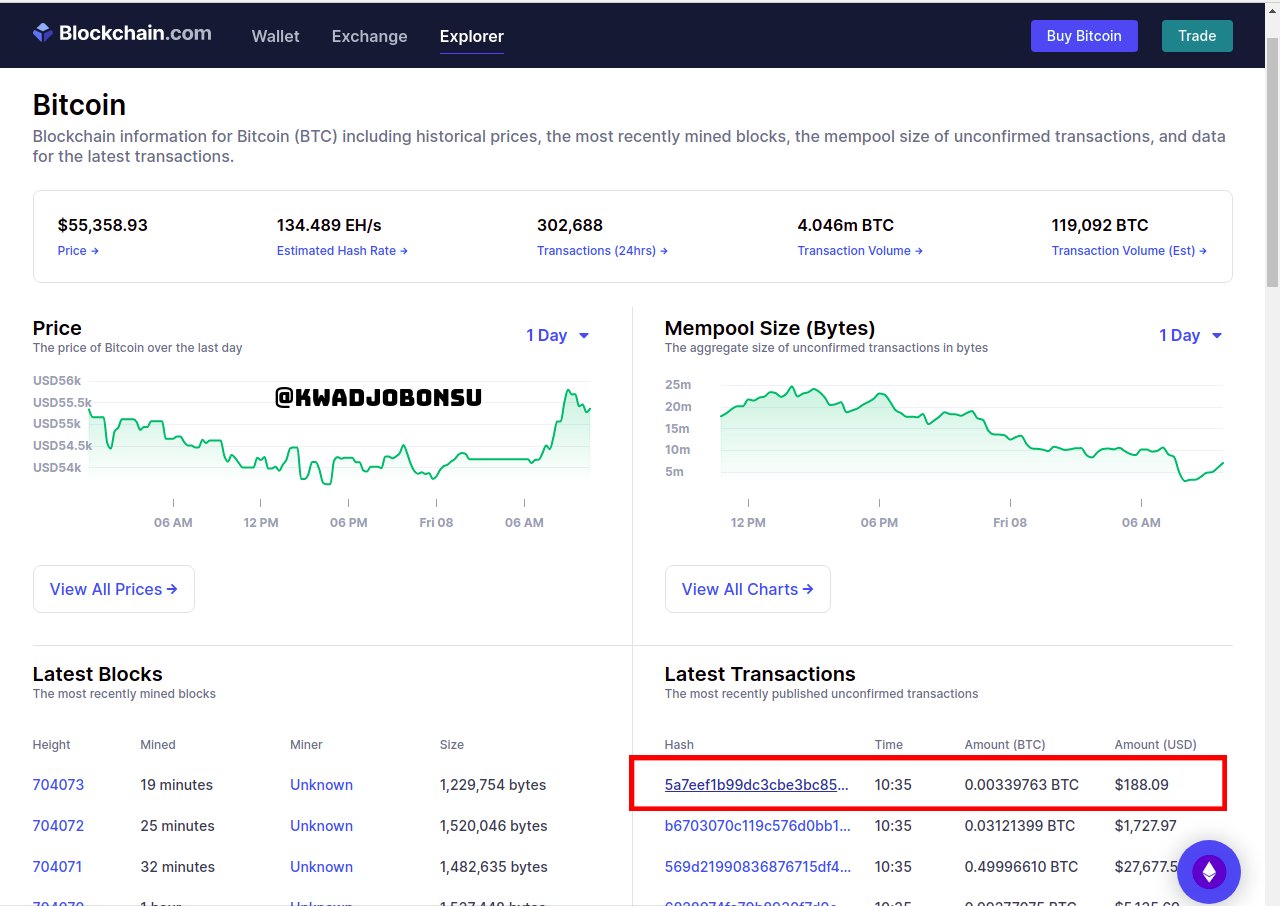Open transaction hash b6703070c119c576d0bb1
Viewport: 1280px width, 906px height.
[757, 826]
